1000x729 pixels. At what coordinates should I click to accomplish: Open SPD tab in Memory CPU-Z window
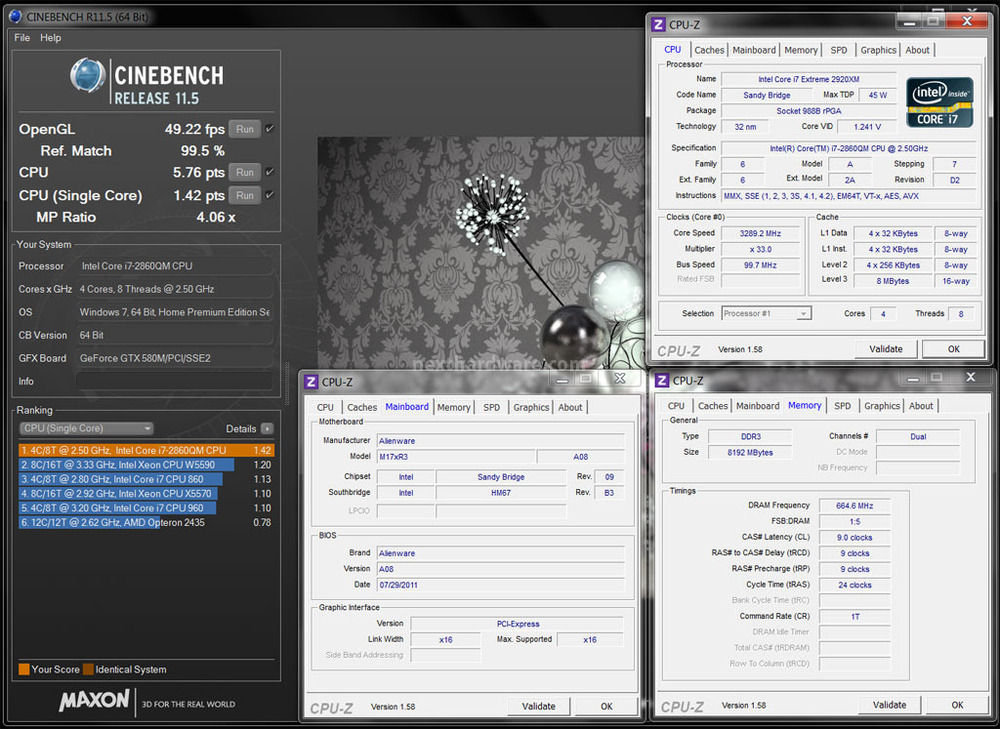(x=842, y=406)
